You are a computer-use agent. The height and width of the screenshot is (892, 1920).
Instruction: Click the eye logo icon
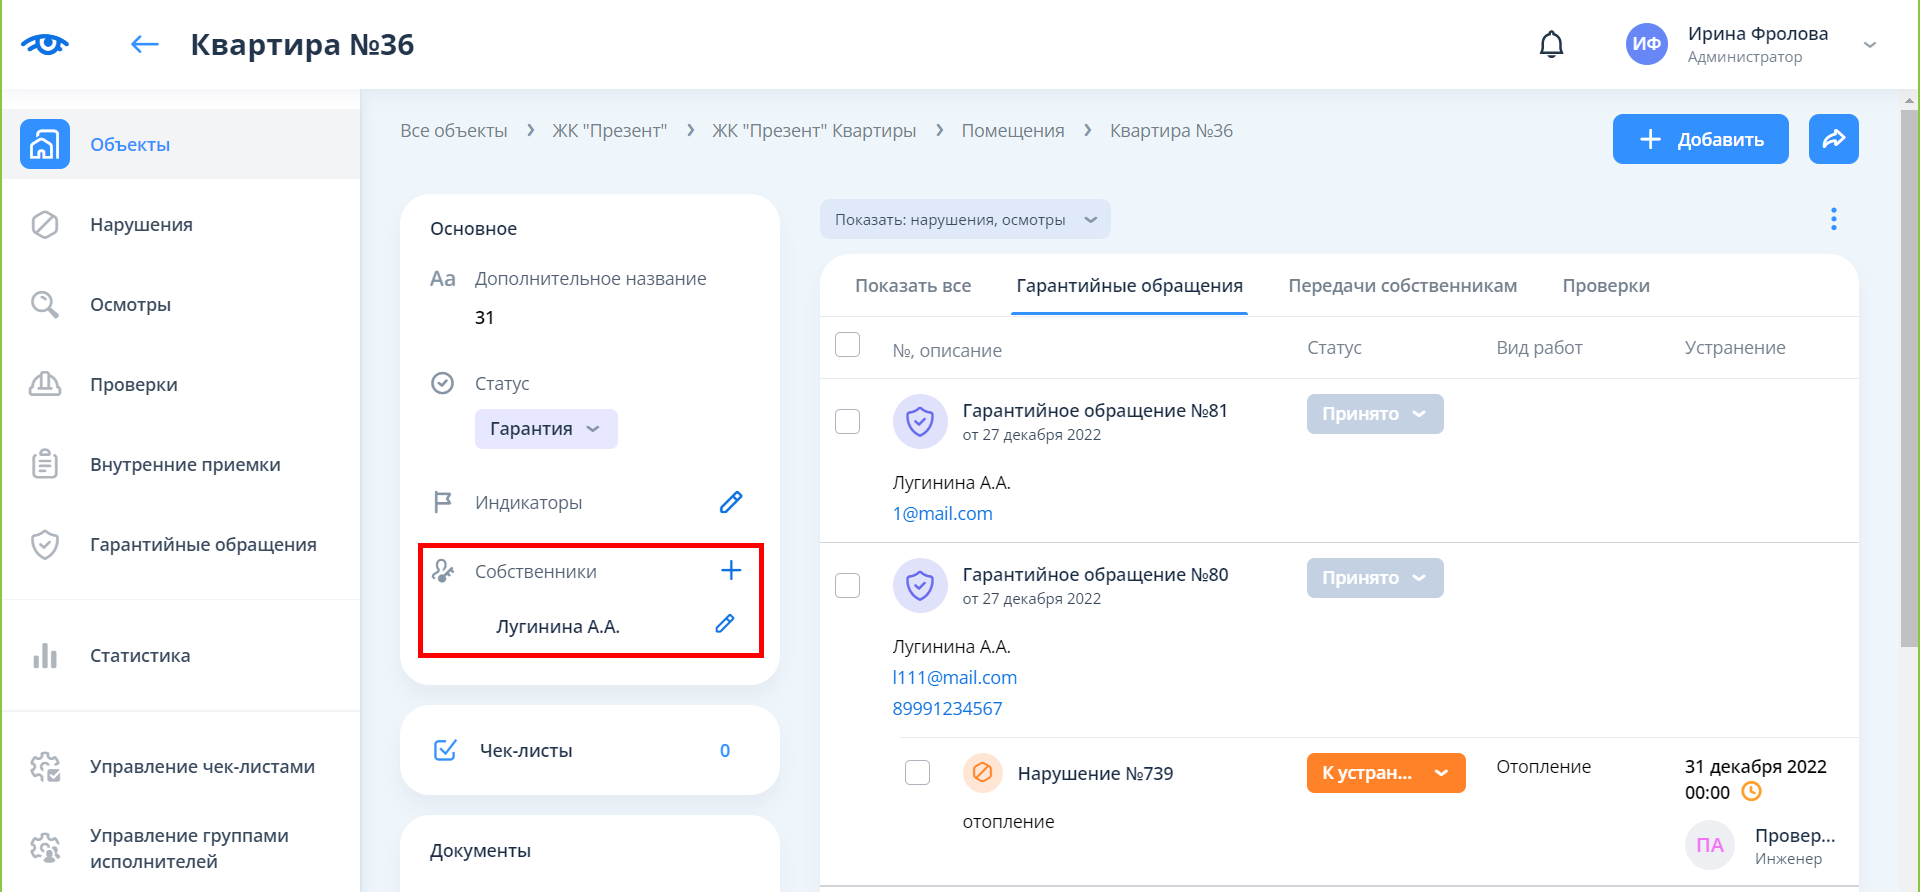pos(45,44)
